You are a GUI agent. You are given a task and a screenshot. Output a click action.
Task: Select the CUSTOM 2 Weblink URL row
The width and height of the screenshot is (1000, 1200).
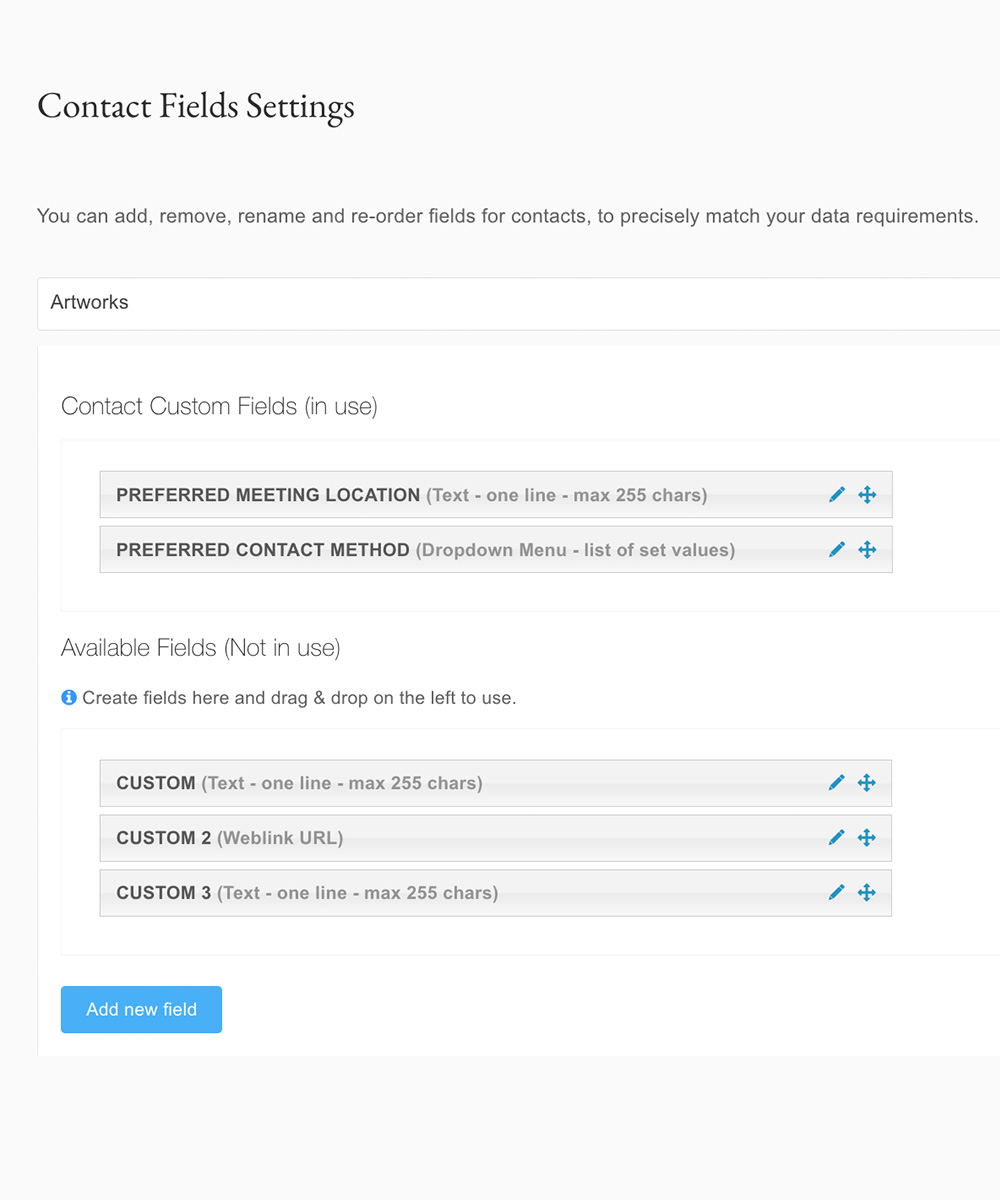click(496, 838)
